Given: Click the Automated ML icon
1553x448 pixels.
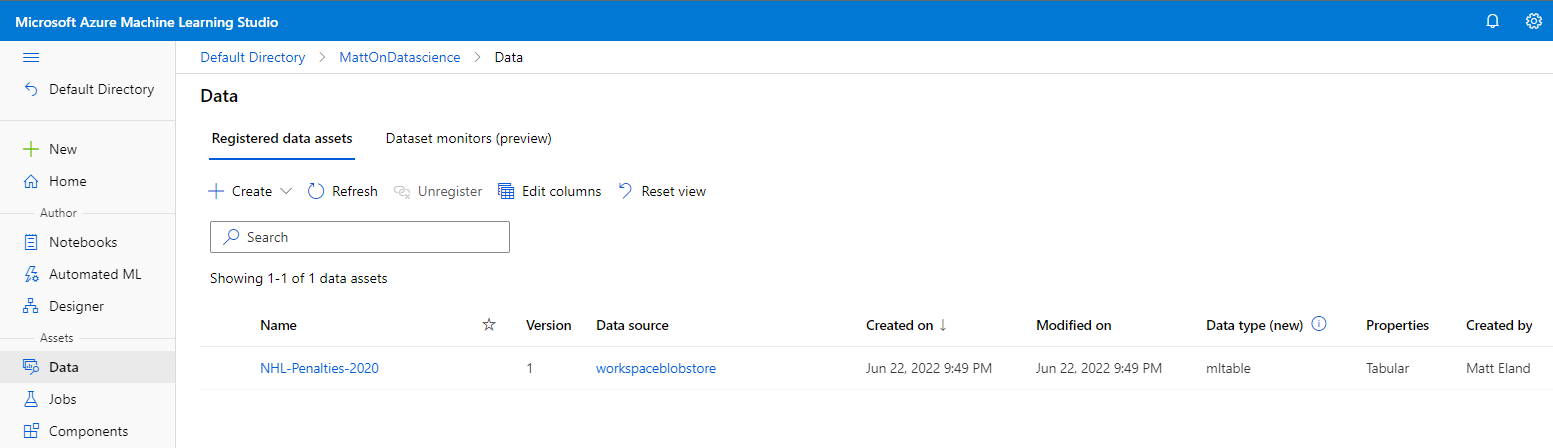Looking at the screenshot, I should point(31,275).
